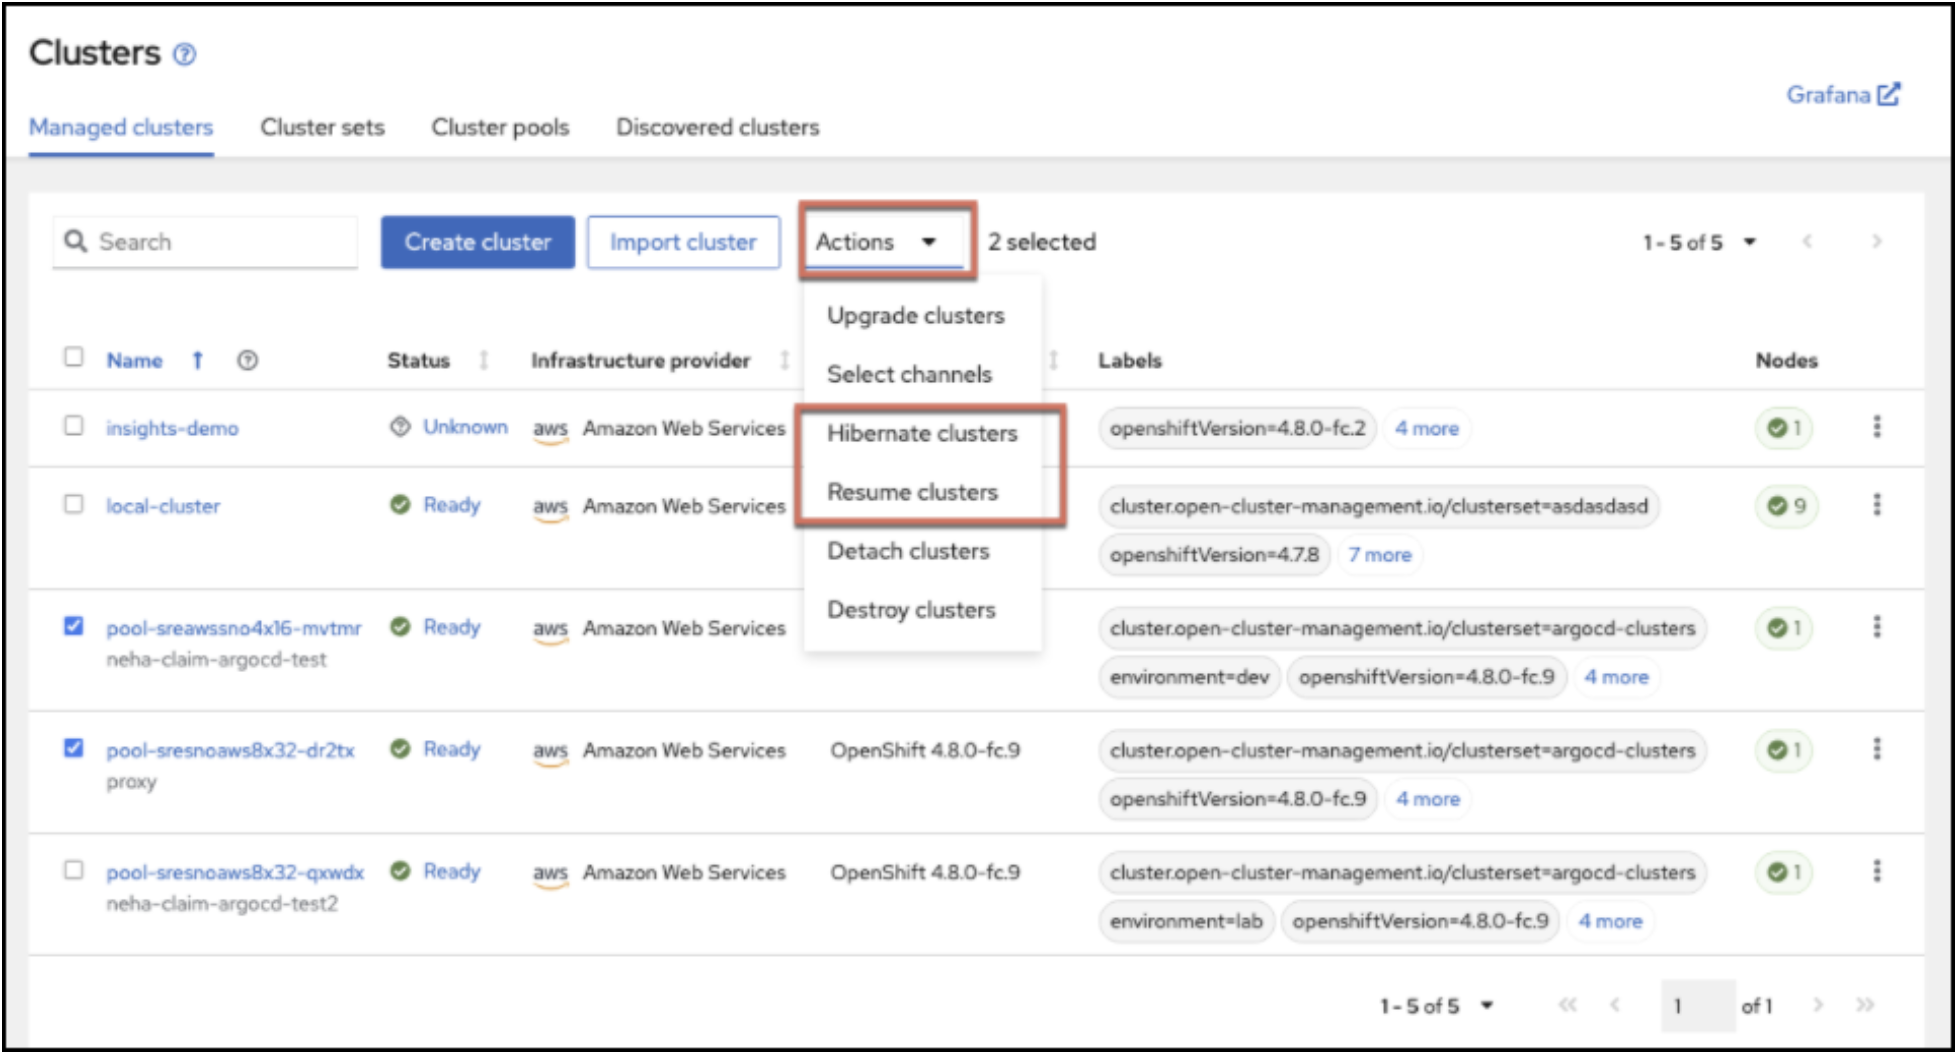Open kebab menu for pool-sresnoaws8x32-qxwdx row
1958x1056 pixels.
1876,872
